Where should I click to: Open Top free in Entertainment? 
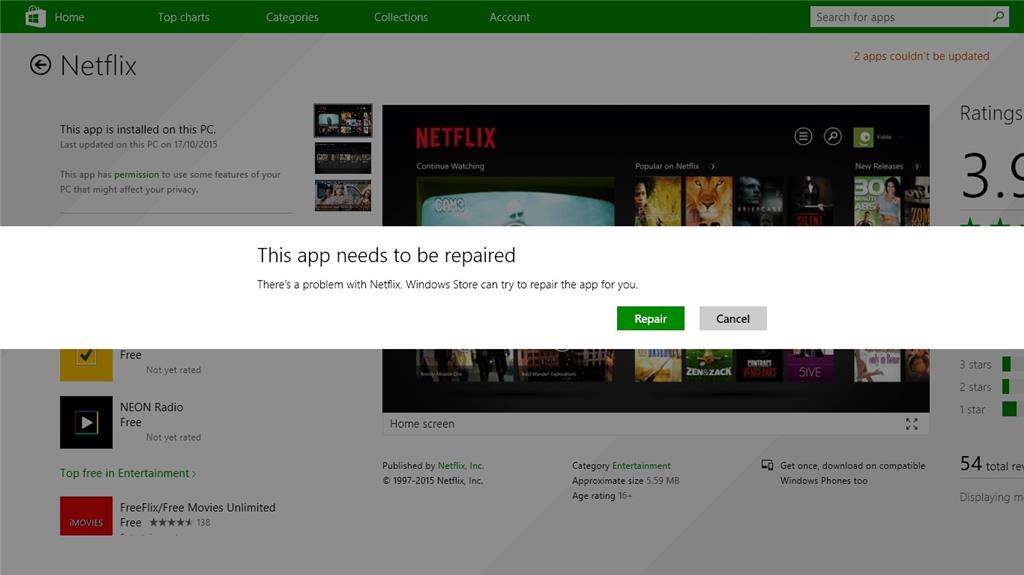point(128,473)
